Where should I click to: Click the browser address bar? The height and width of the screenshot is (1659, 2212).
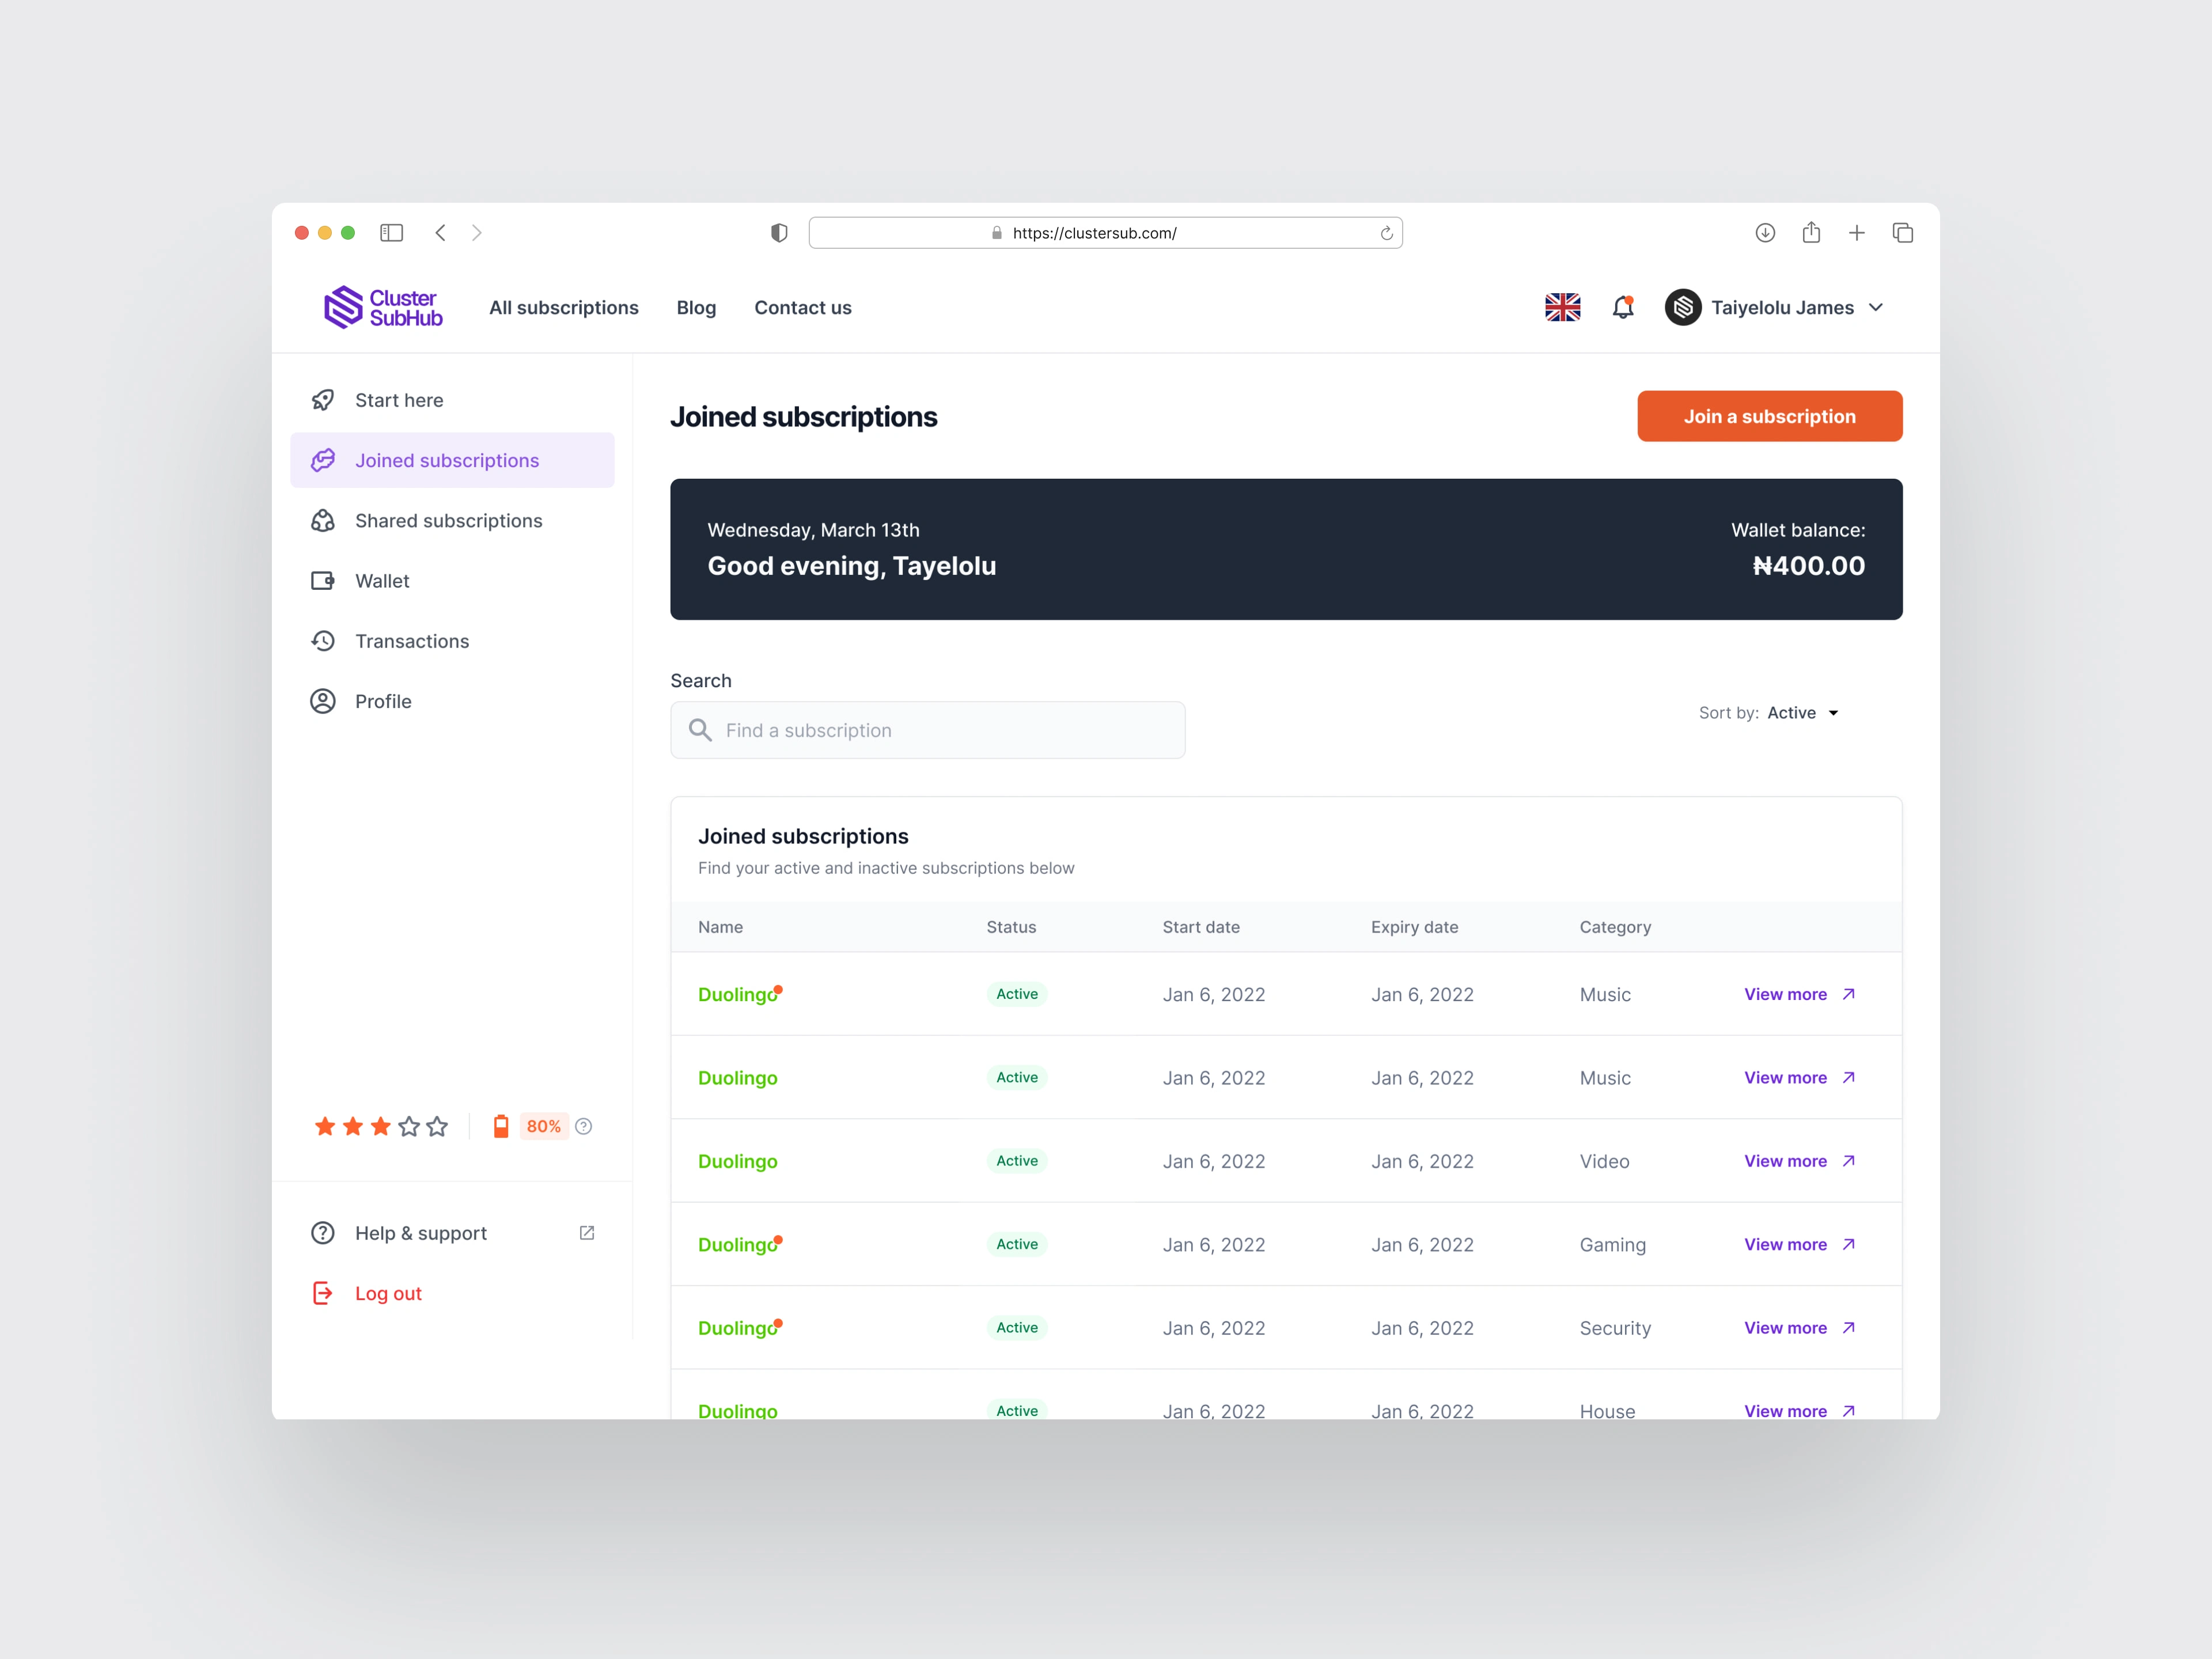tap(1105, 233)
